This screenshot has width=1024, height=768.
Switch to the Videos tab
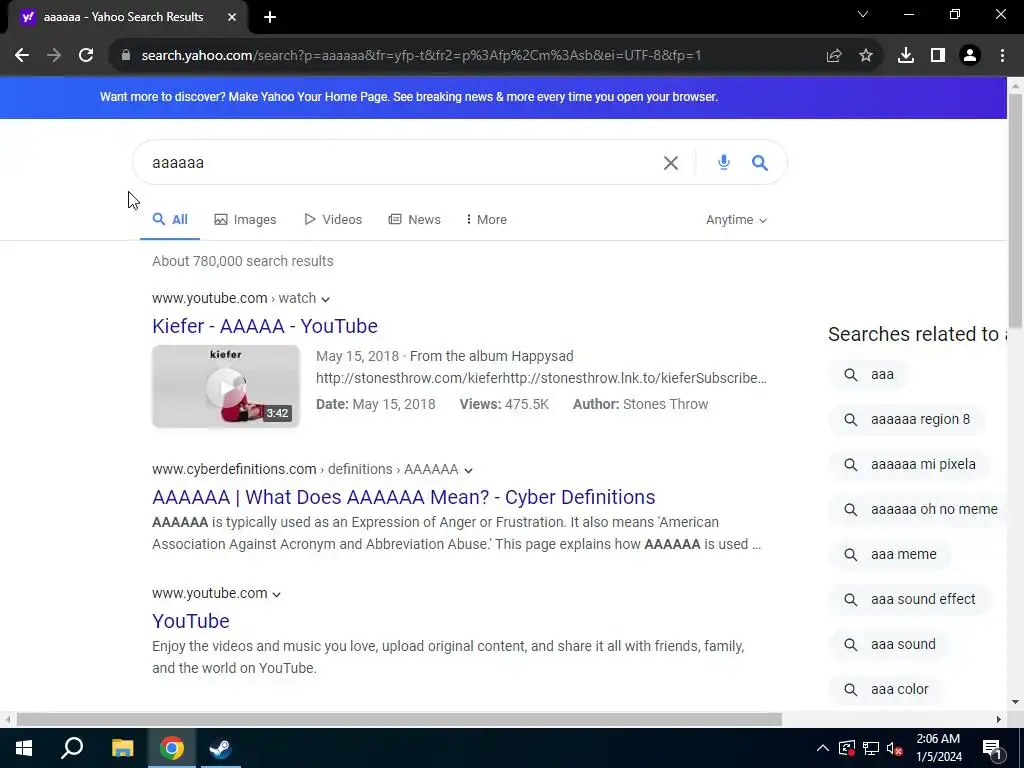click(333, 219)
